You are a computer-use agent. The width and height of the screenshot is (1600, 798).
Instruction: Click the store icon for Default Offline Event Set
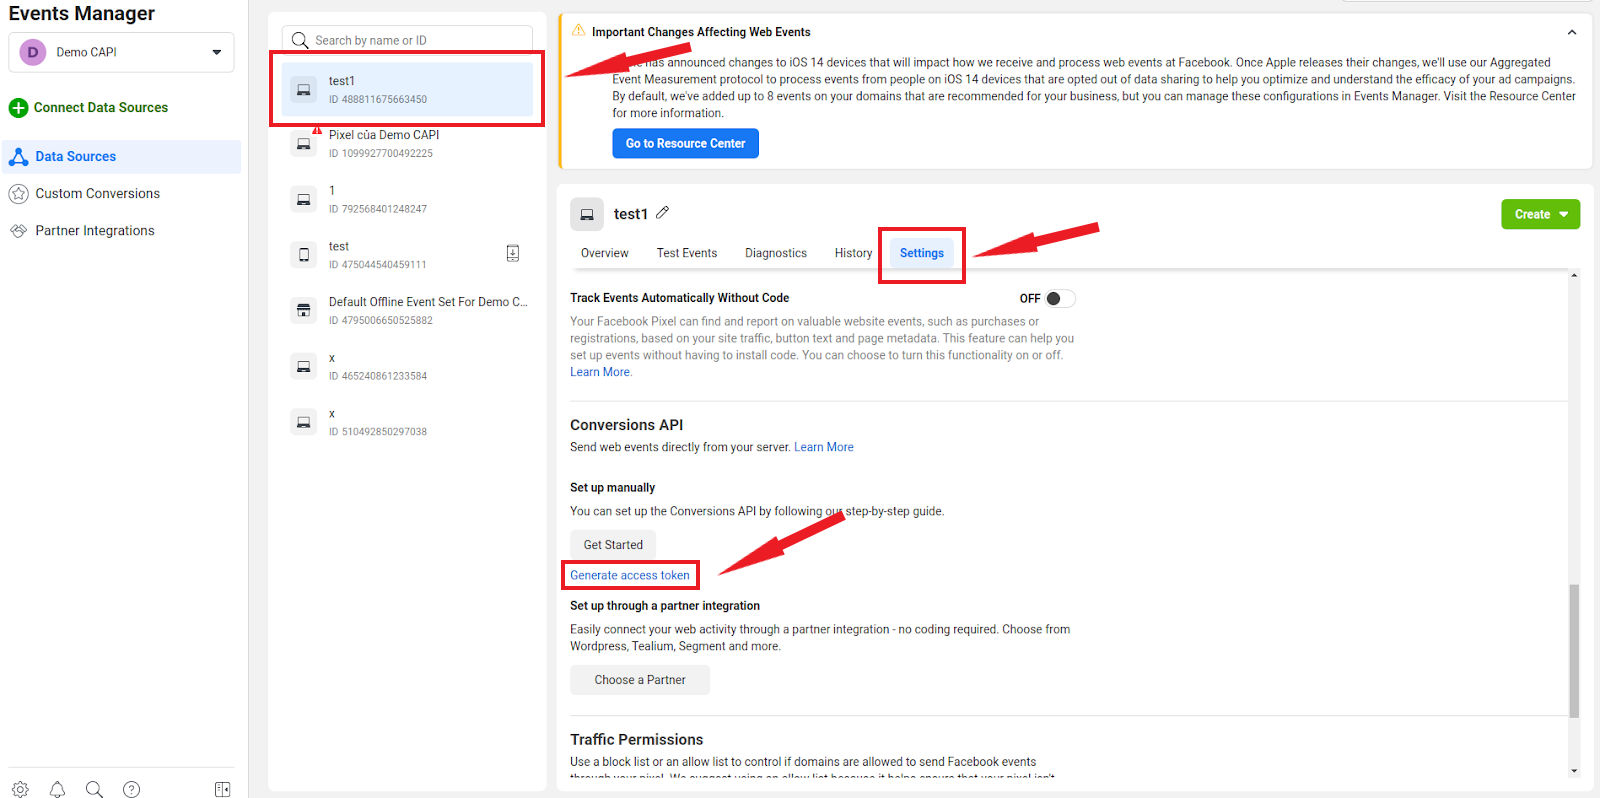point(304,311)
